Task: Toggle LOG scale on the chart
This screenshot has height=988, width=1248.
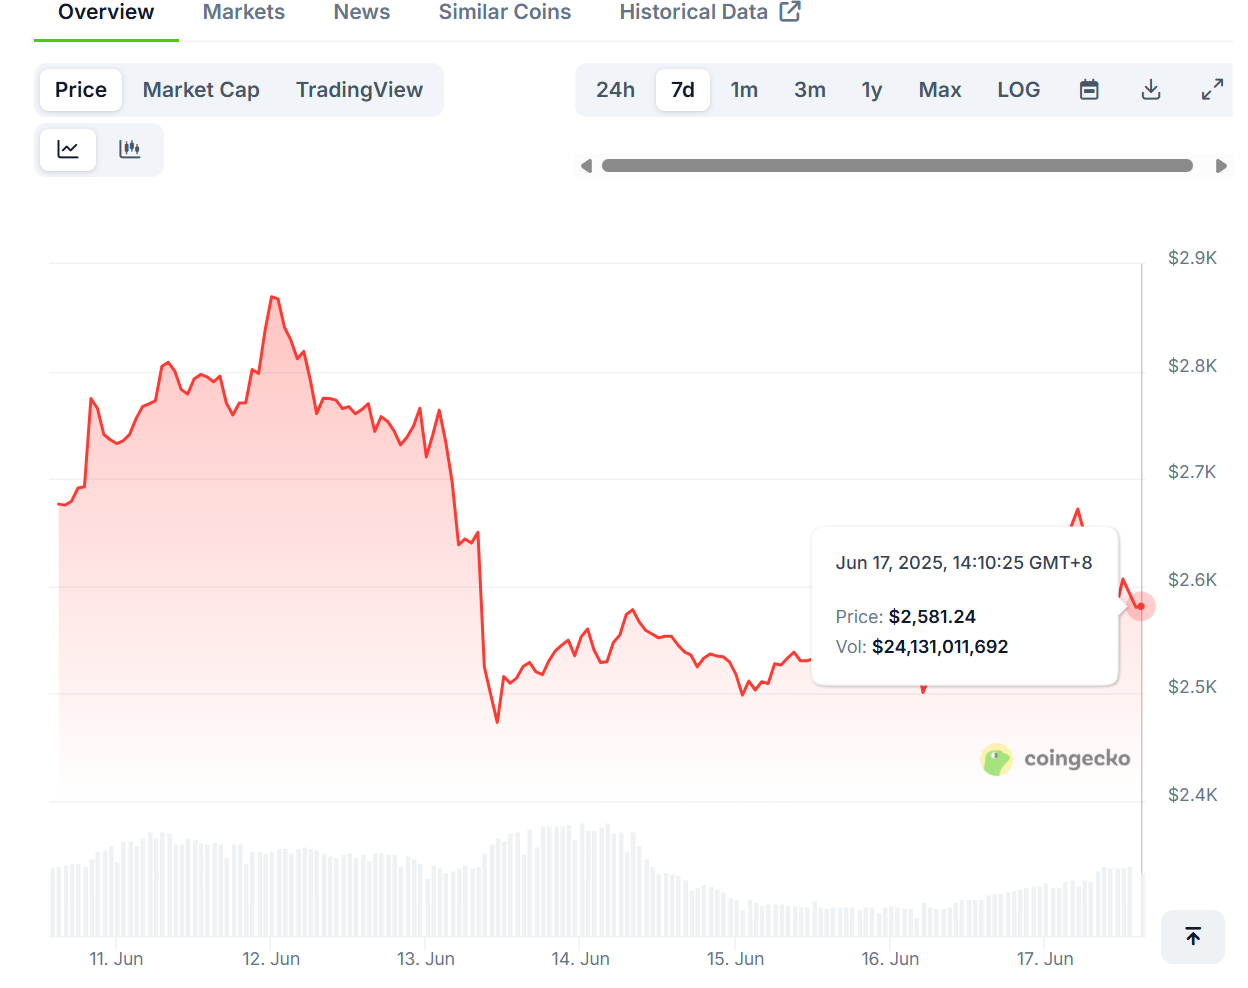Action: pyautogui.click(x=1018, y=90)
